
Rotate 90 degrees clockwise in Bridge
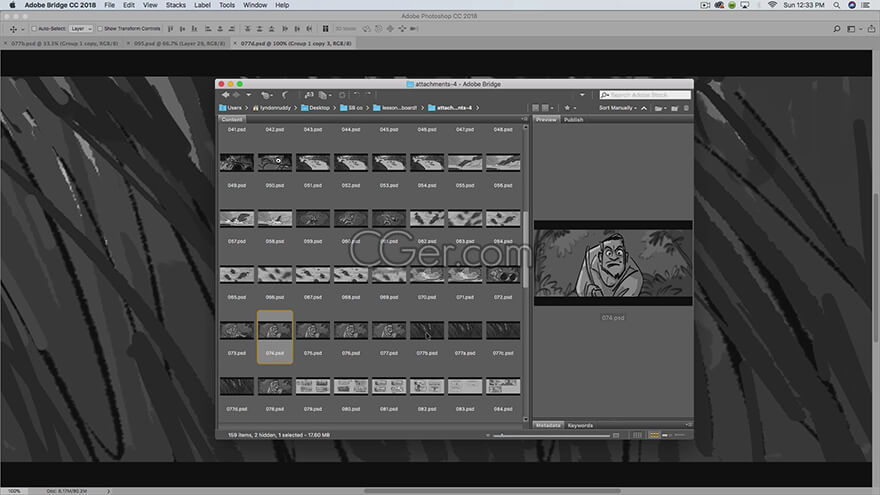[x=369, y=94]
